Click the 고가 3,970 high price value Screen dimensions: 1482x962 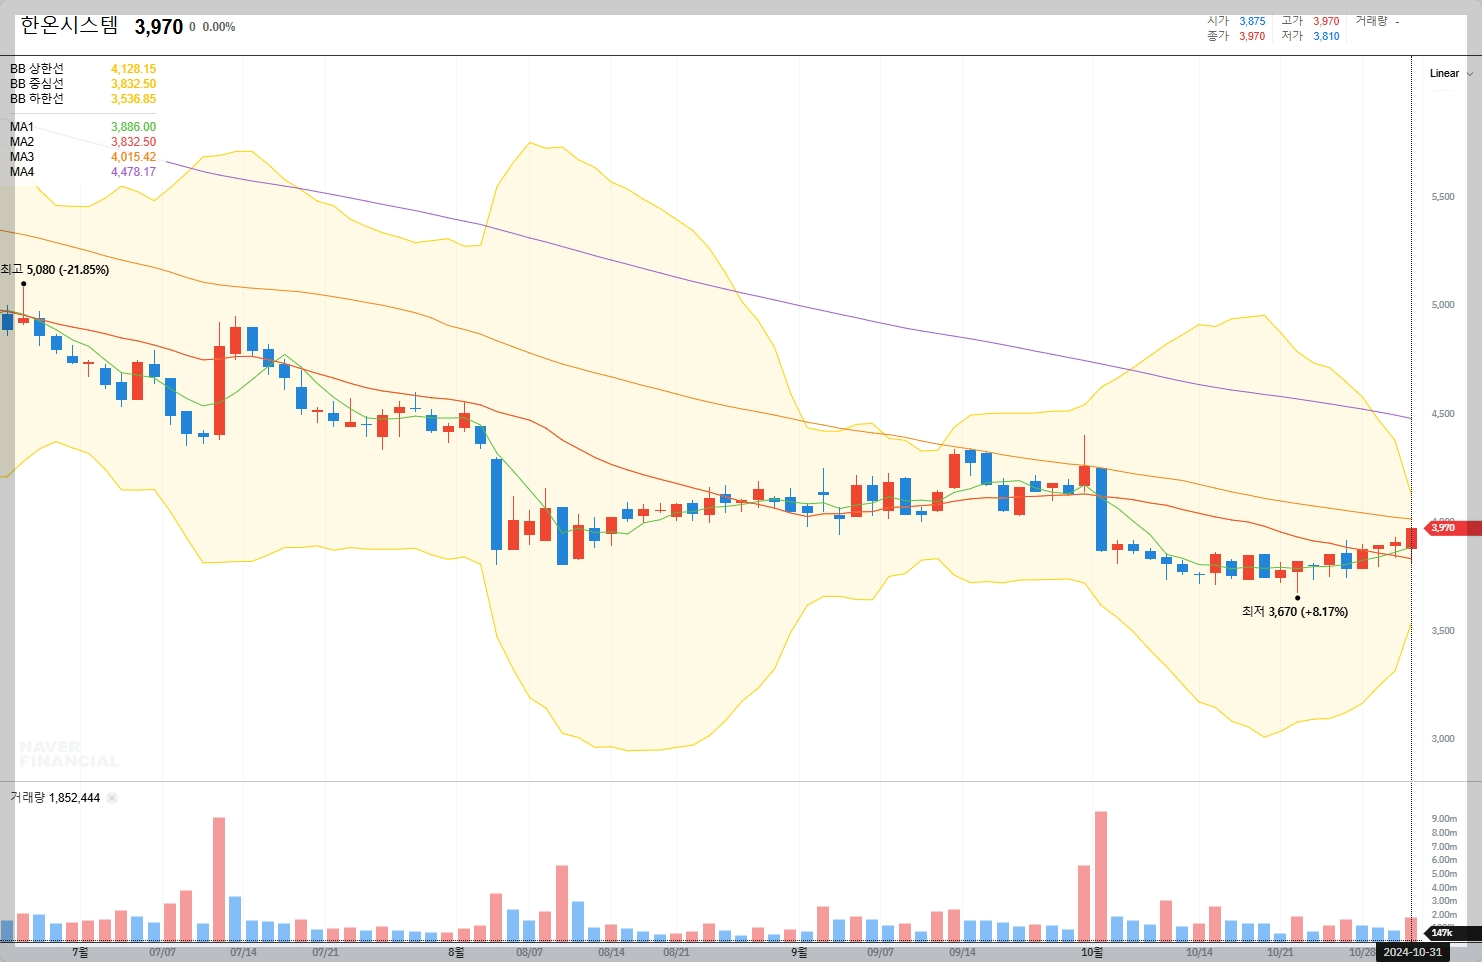click(x=1326, y=21)
